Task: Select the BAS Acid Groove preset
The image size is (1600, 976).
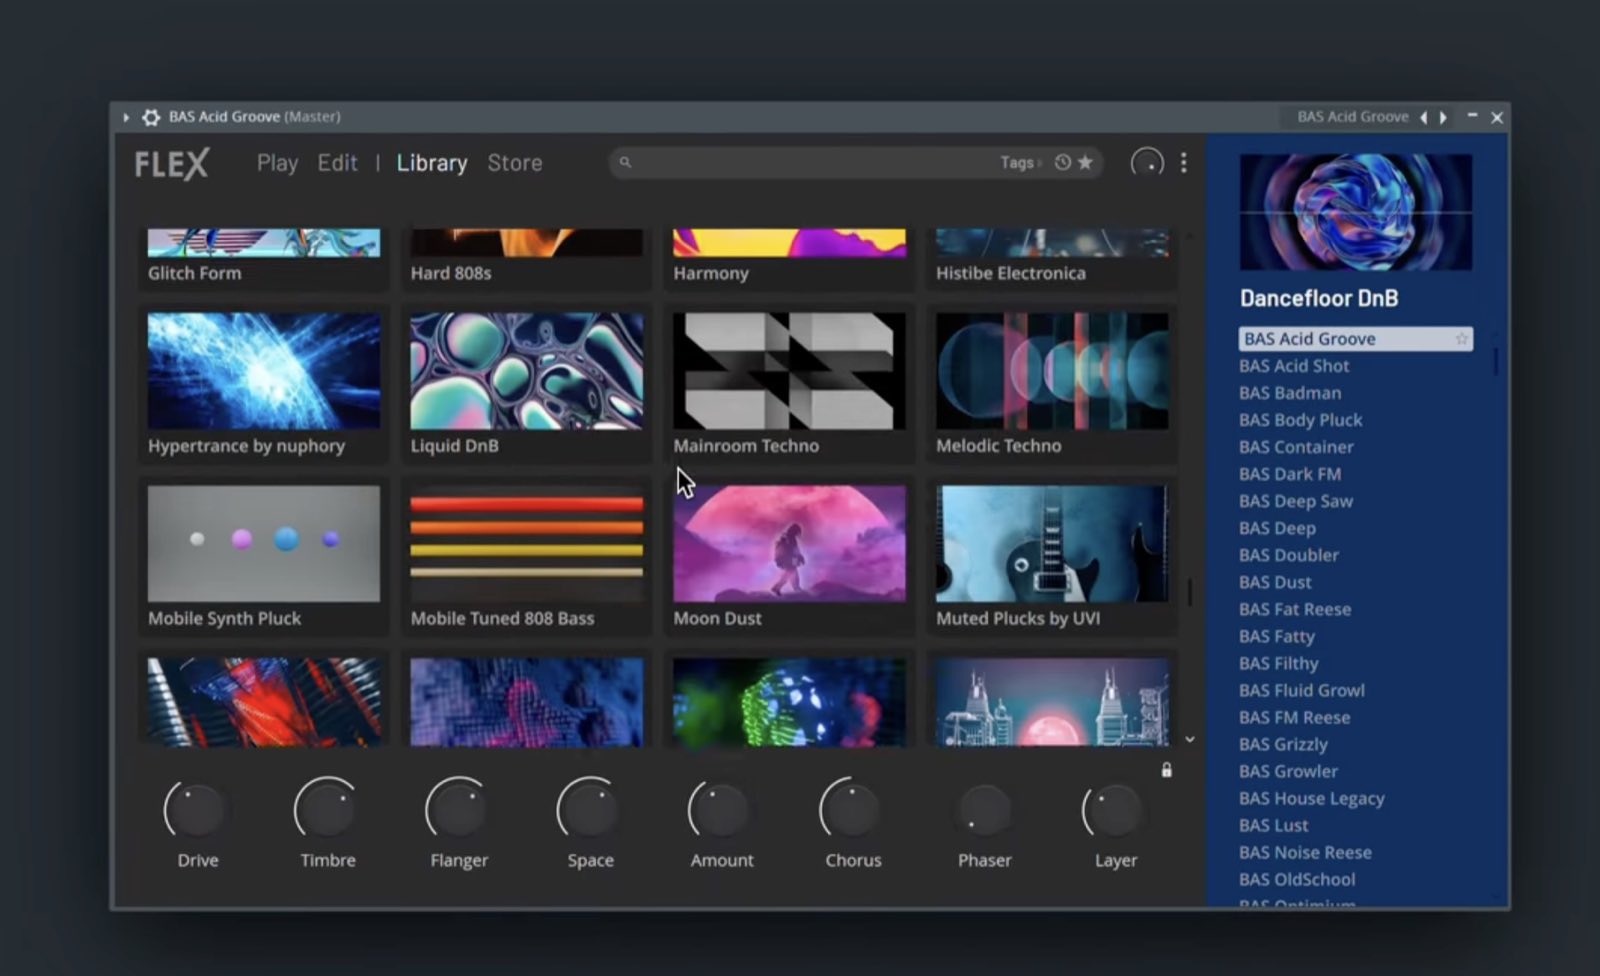Action: click(x=1355, y=339)
